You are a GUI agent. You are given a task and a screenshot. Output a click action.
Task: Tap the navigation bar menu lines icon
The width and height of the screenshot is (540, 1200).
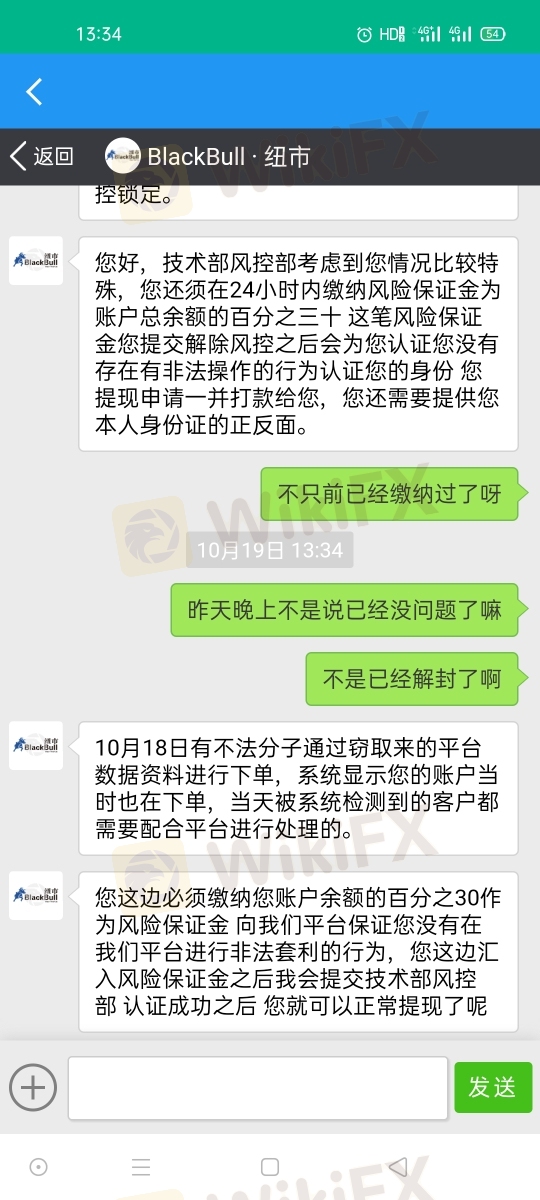click(x=141, y=1166)
